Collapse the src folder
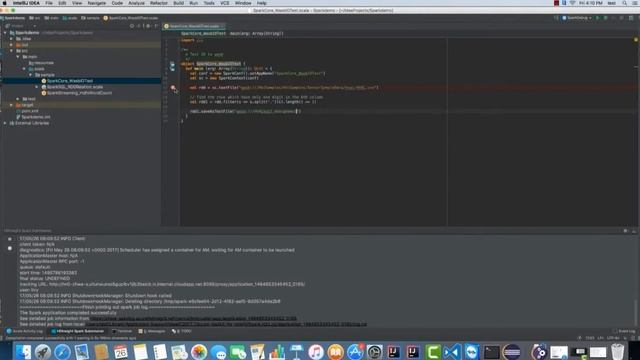 click(11, 51)
